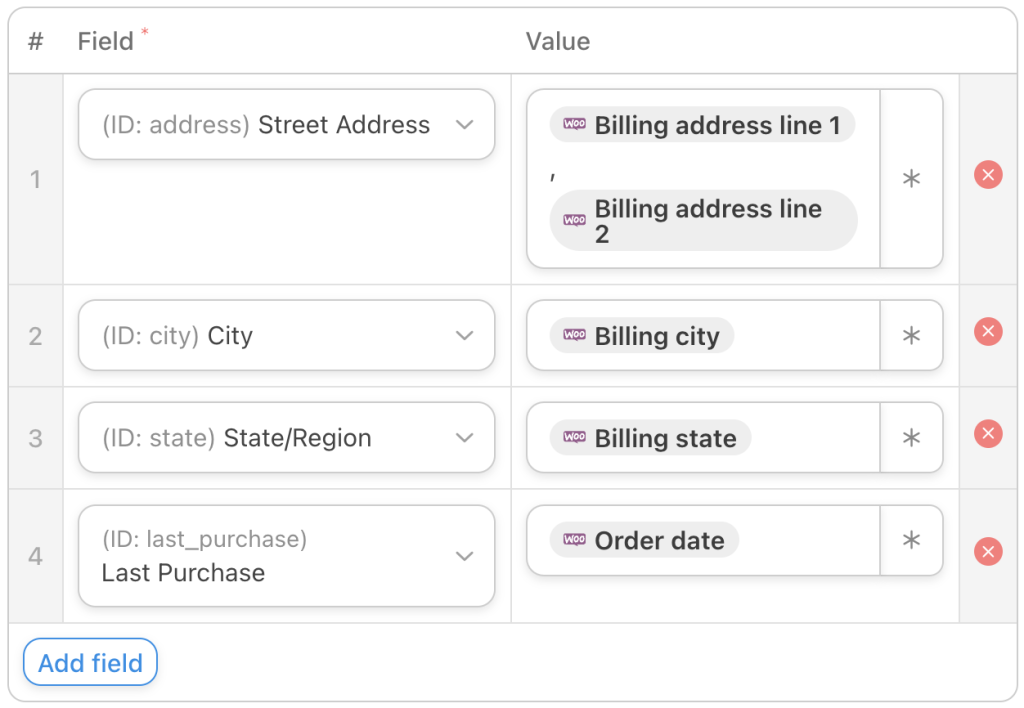Select the Billing address line 1 tag
The height and width of the screenshot is (708, 1024).
pyautogui.click(x=702, y=124)
